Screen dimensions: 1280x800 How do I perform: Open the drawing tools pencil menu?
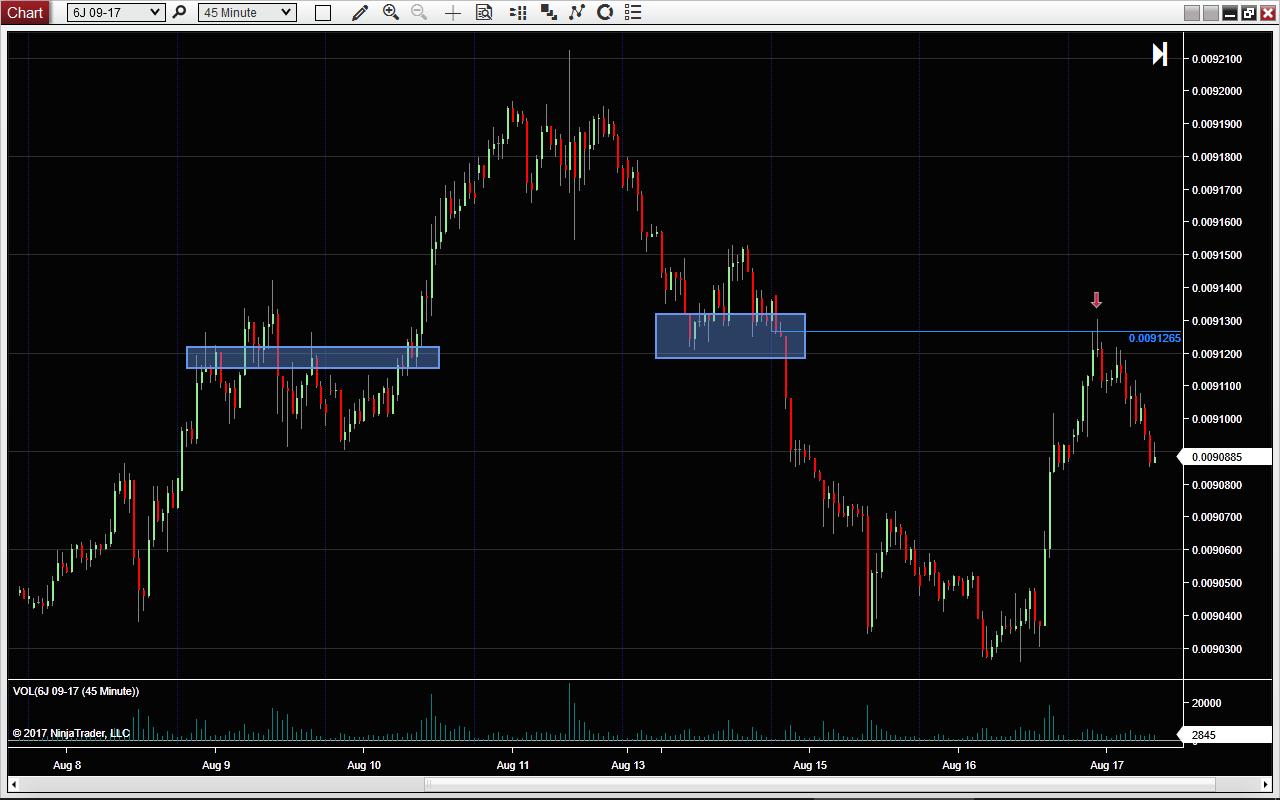(360, 13)
